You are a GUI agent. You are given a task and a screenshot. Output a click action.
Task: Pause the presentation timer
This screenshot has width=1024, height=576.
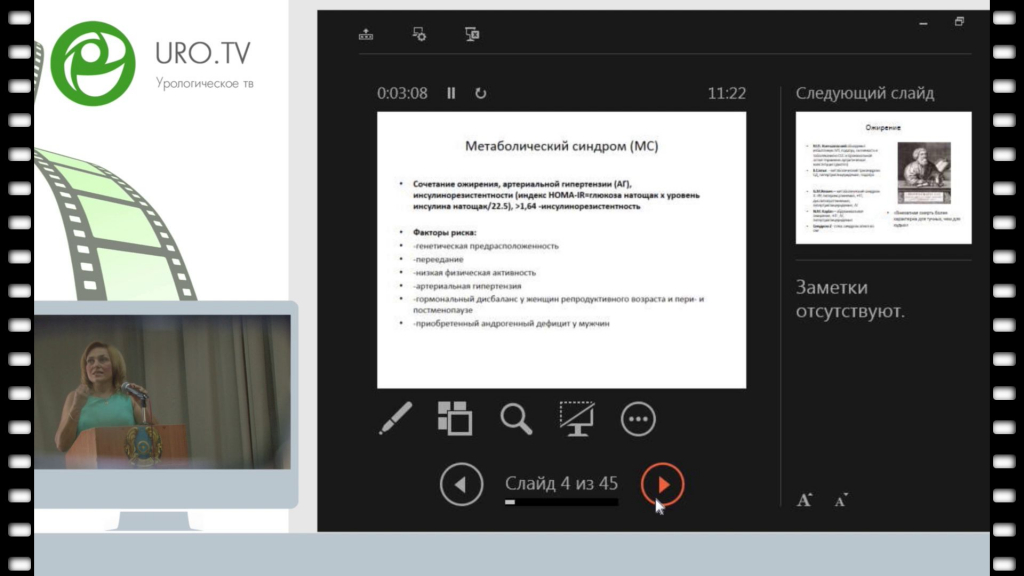tap(451, 93)
